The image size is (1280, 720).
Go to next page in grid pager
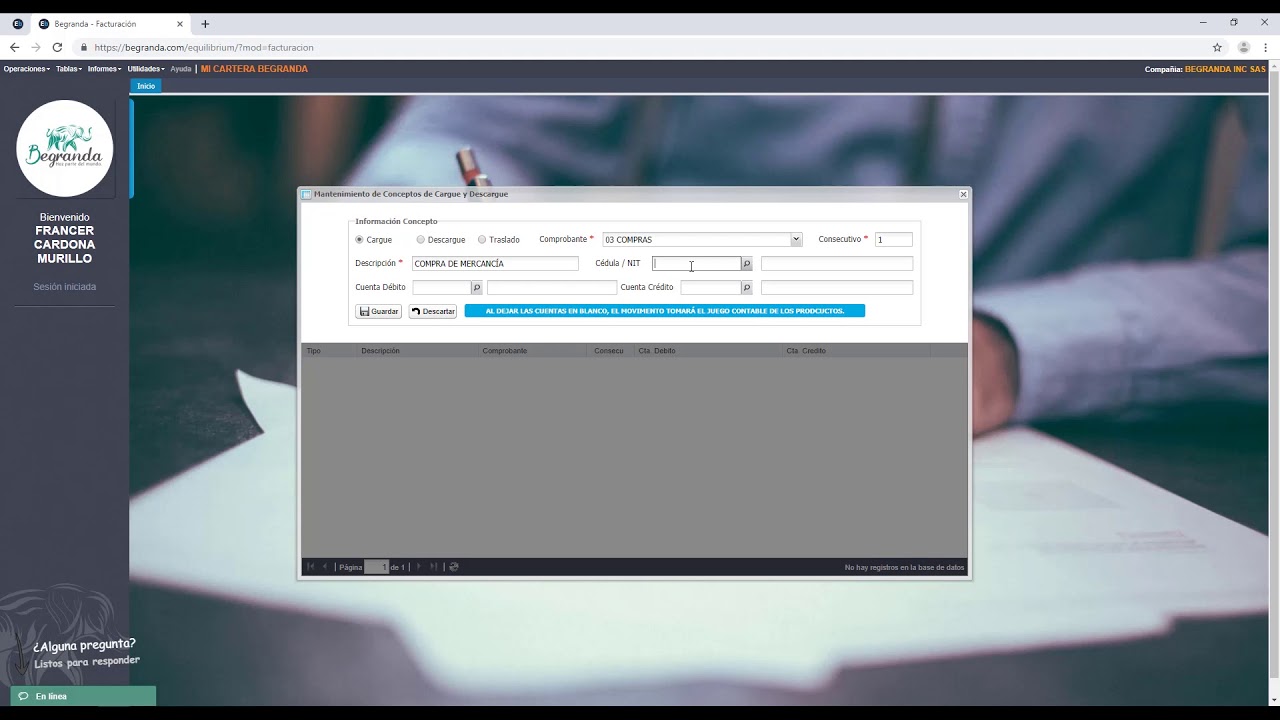(x=419, y=567)
